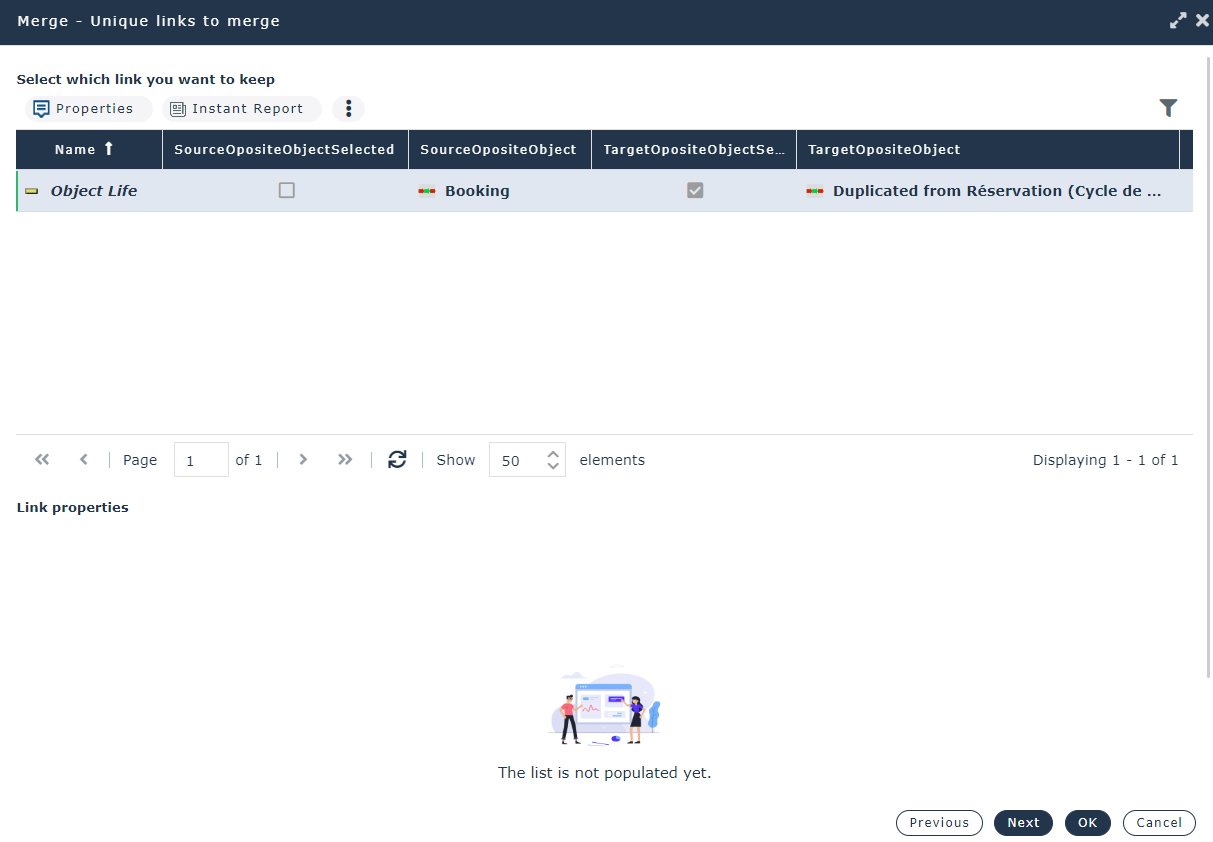The height and width of the screenshot is (842, 1213).
Task: Expand the dialog to full size
Action: (x=1178, y=21)
